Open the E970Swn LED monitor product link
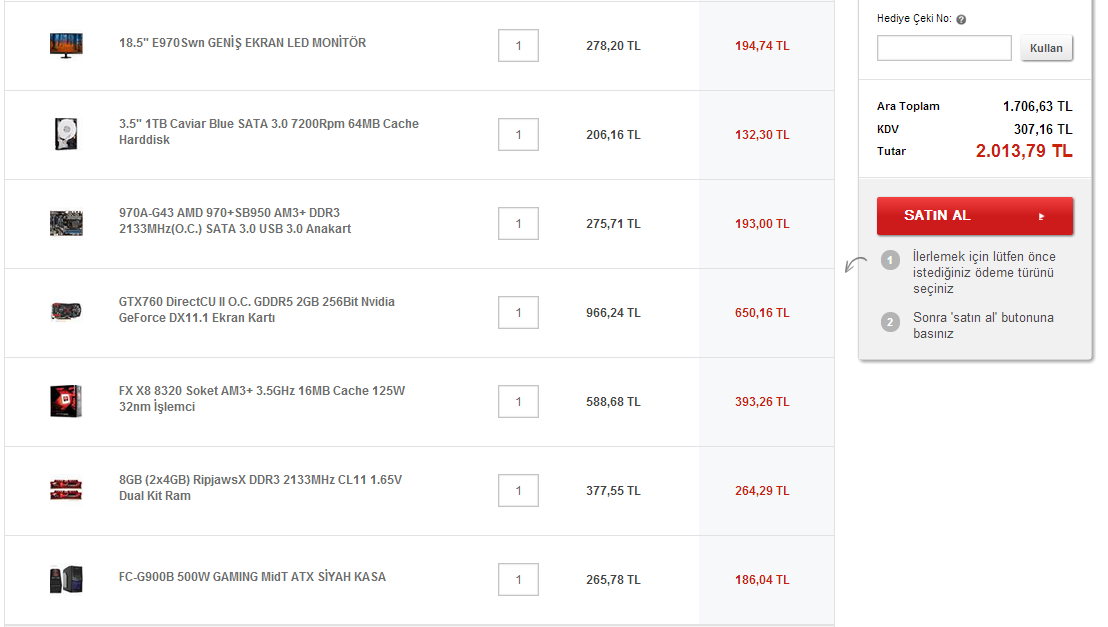 242,43
